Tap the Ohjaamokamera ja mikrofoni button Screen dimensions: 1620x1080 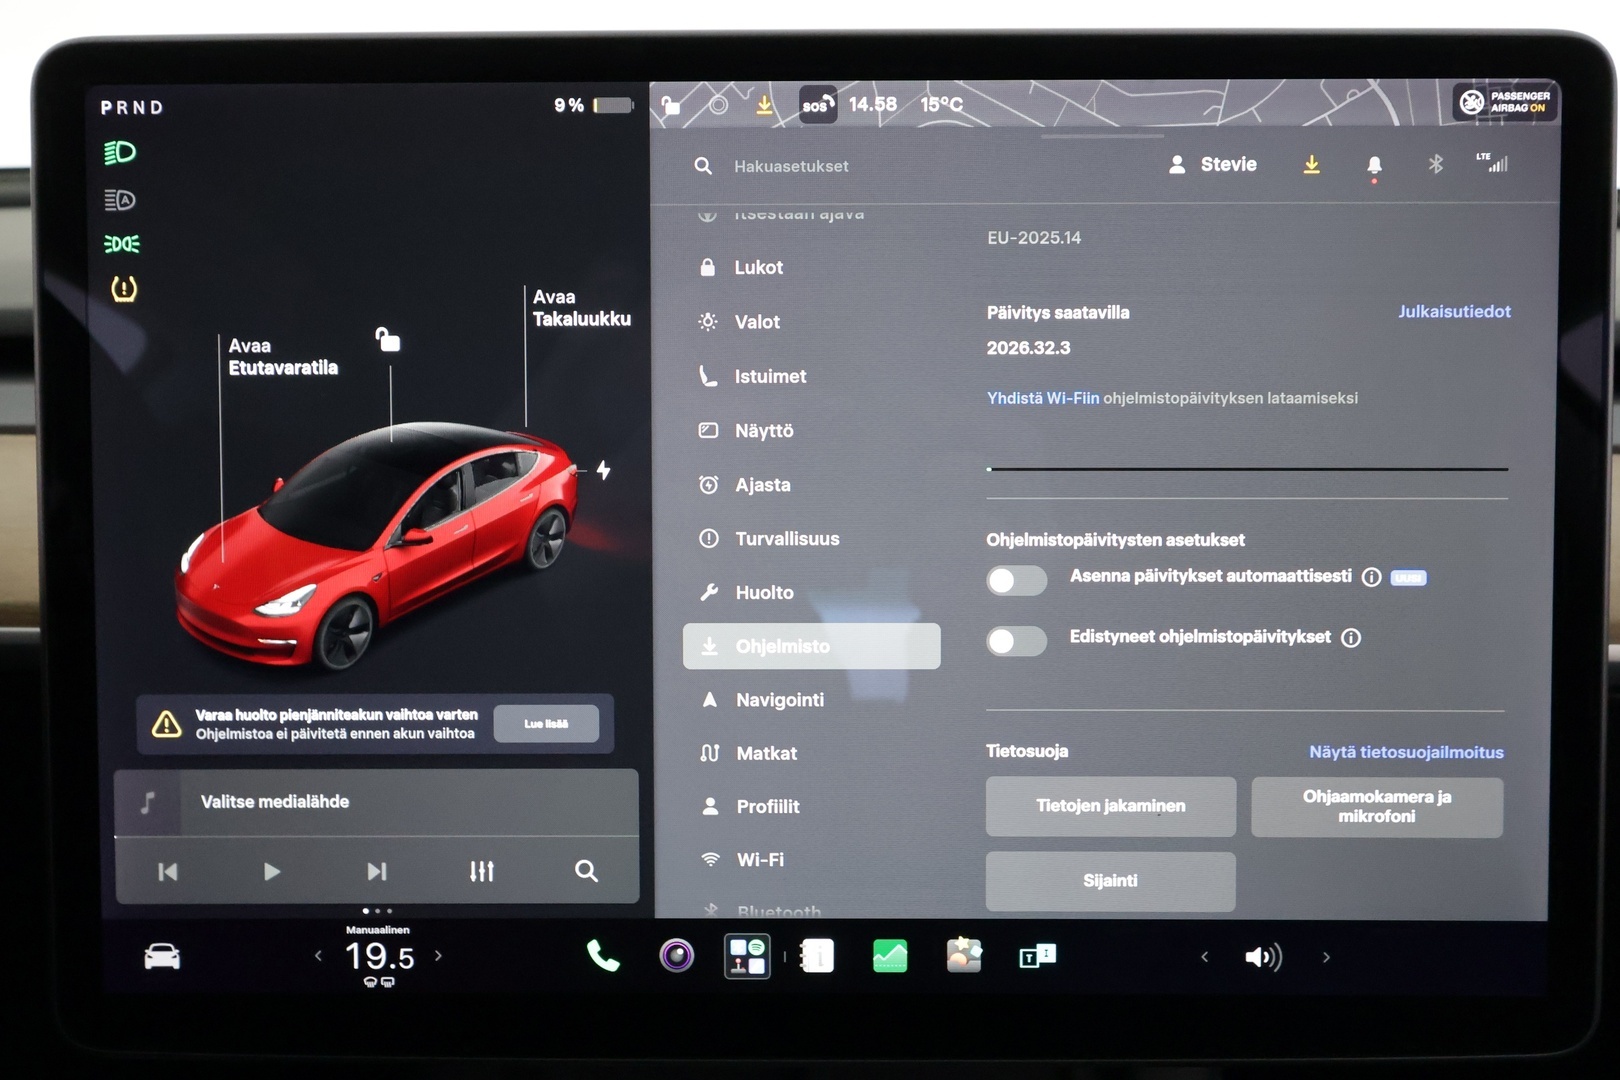[x=1376, y=806]
